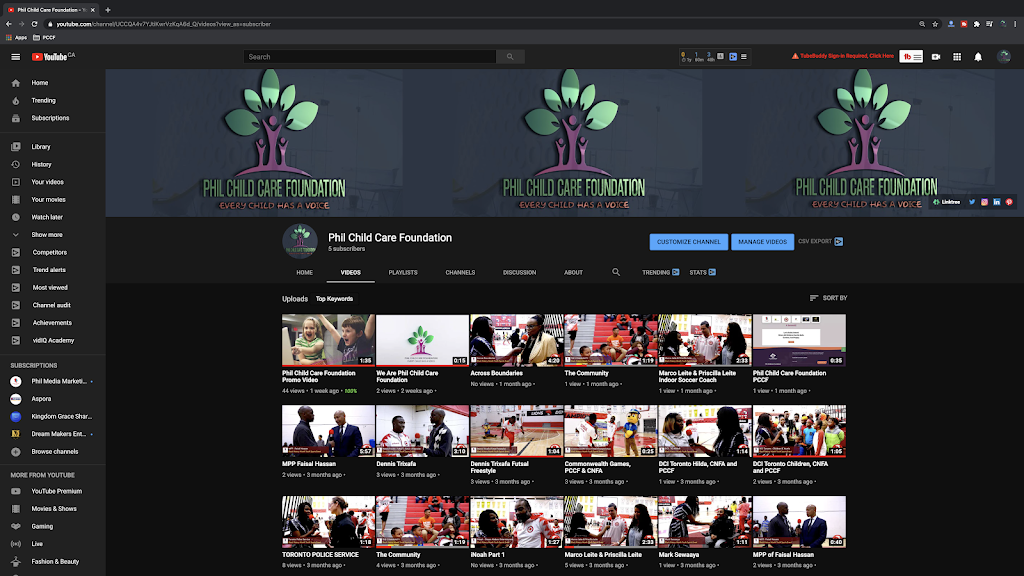
Task: Switch to CHANNELS tab
Action: (x=460, y=272)
